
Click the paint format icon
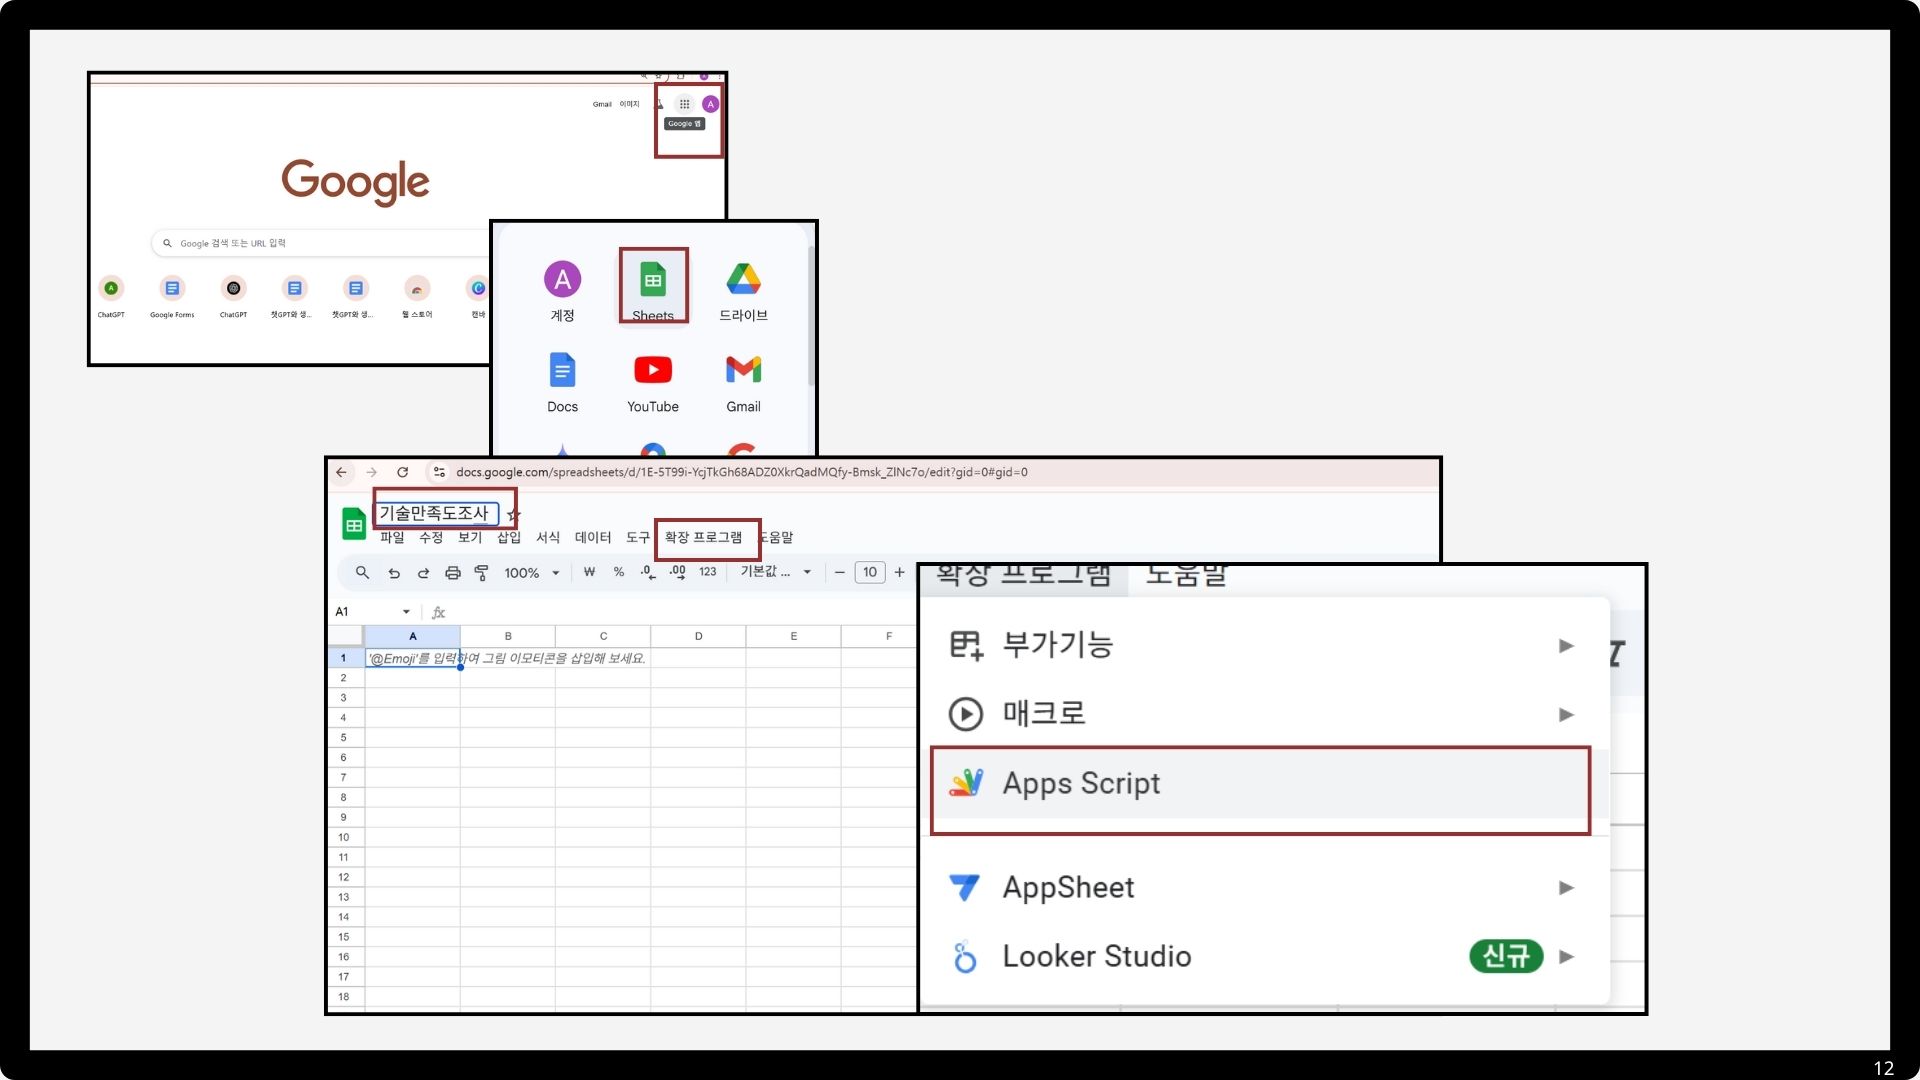481,573
